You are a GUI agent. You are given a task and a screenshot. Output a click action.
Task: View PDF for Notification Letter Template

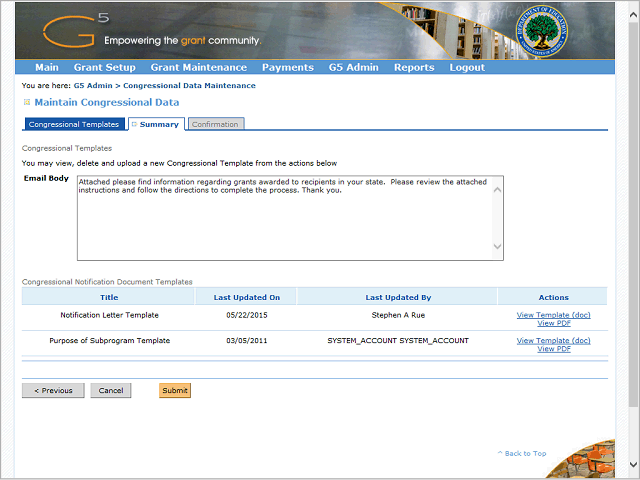554,323
